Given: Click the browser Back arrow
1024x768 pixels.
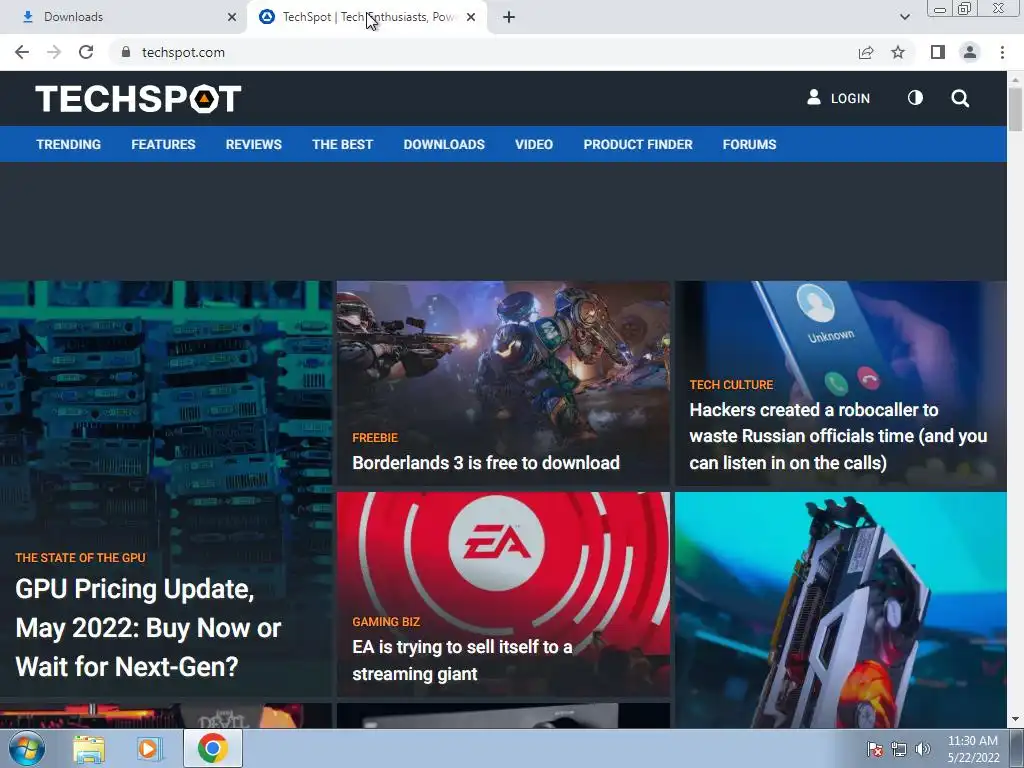Looking at the screenshot, I should (22, 52).
